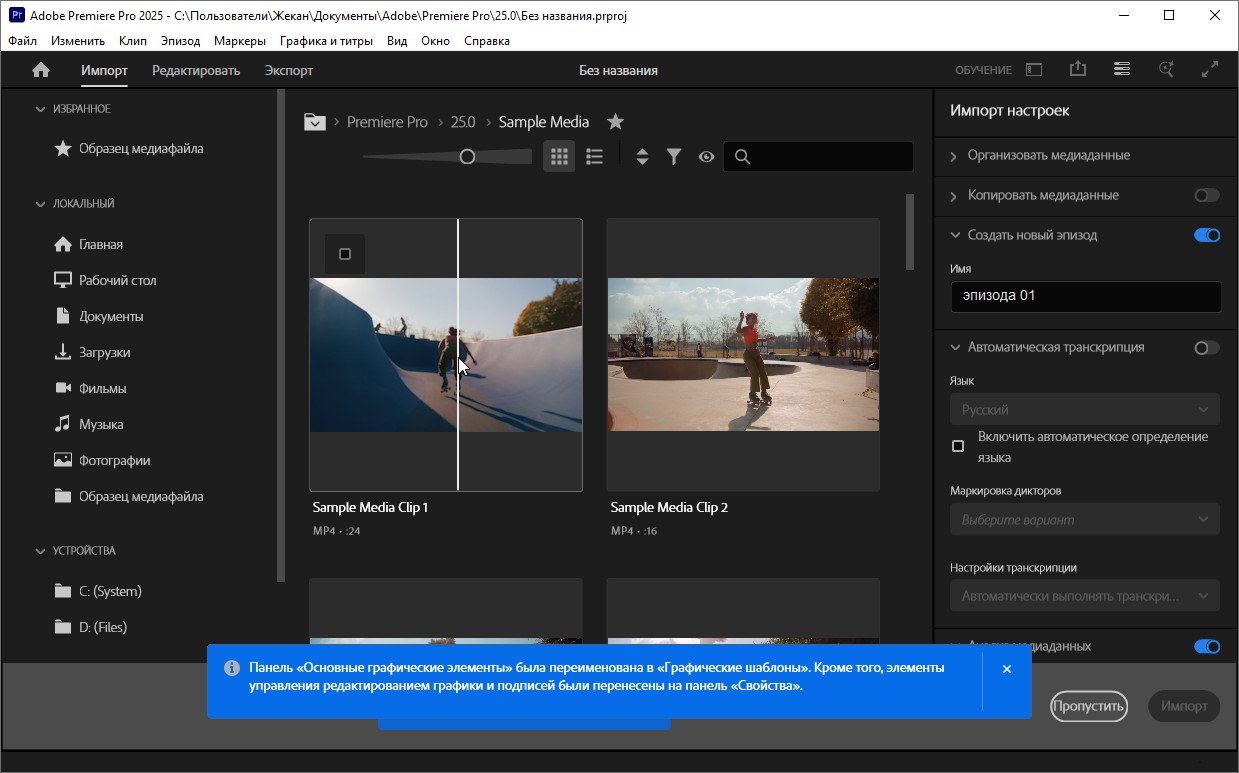This screenshot has height=773, width=1239.
Task: Select the Импорт workspace tab
Action: point(104,70)
